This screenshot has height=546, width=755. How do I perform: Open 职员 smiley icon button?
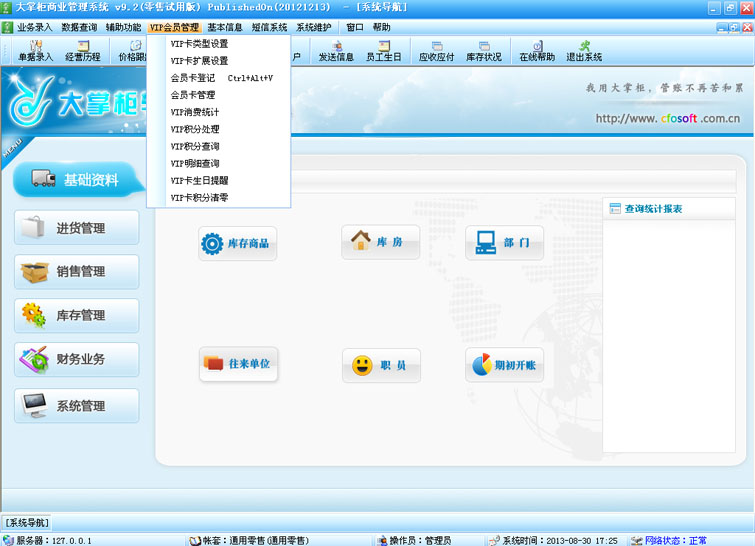point(381,365)
